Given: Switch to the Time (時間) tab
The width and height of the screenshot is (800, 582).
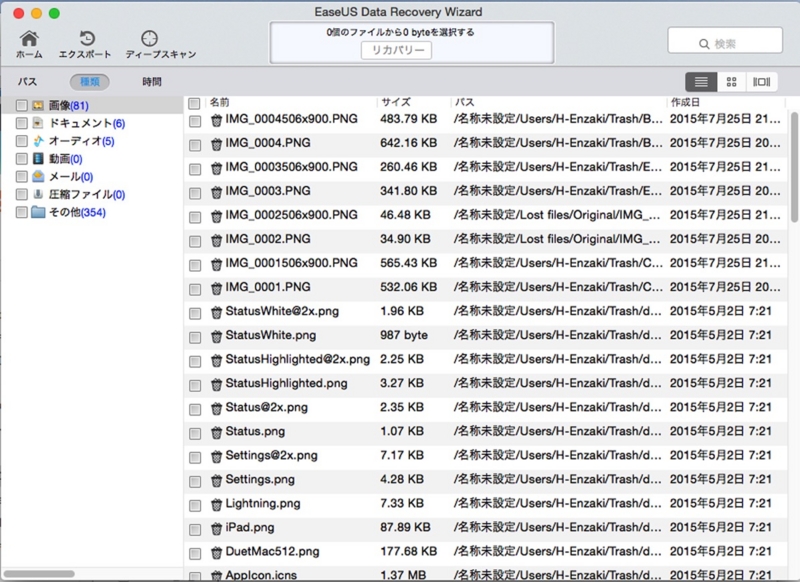Looking at the screenshot, I should pos(152,82).
